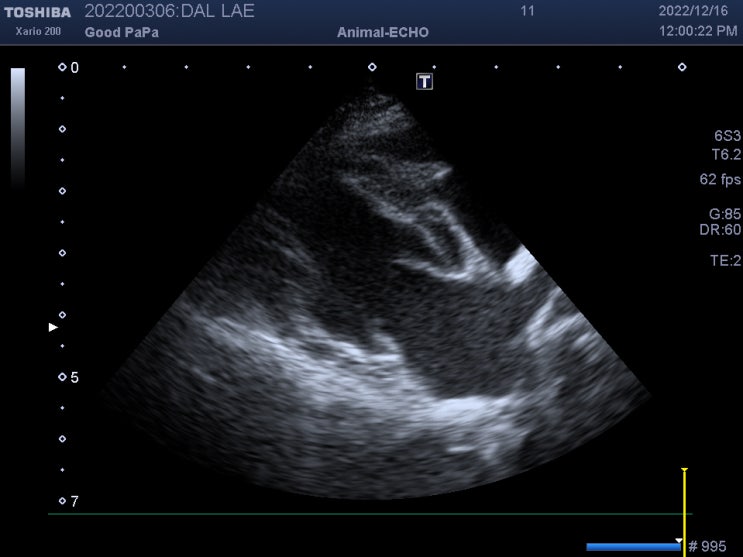Click the 'Animal-ECHO' preset label
This screenshot has width=743, height=557.
pyautogui.click(x=383, y=32)
